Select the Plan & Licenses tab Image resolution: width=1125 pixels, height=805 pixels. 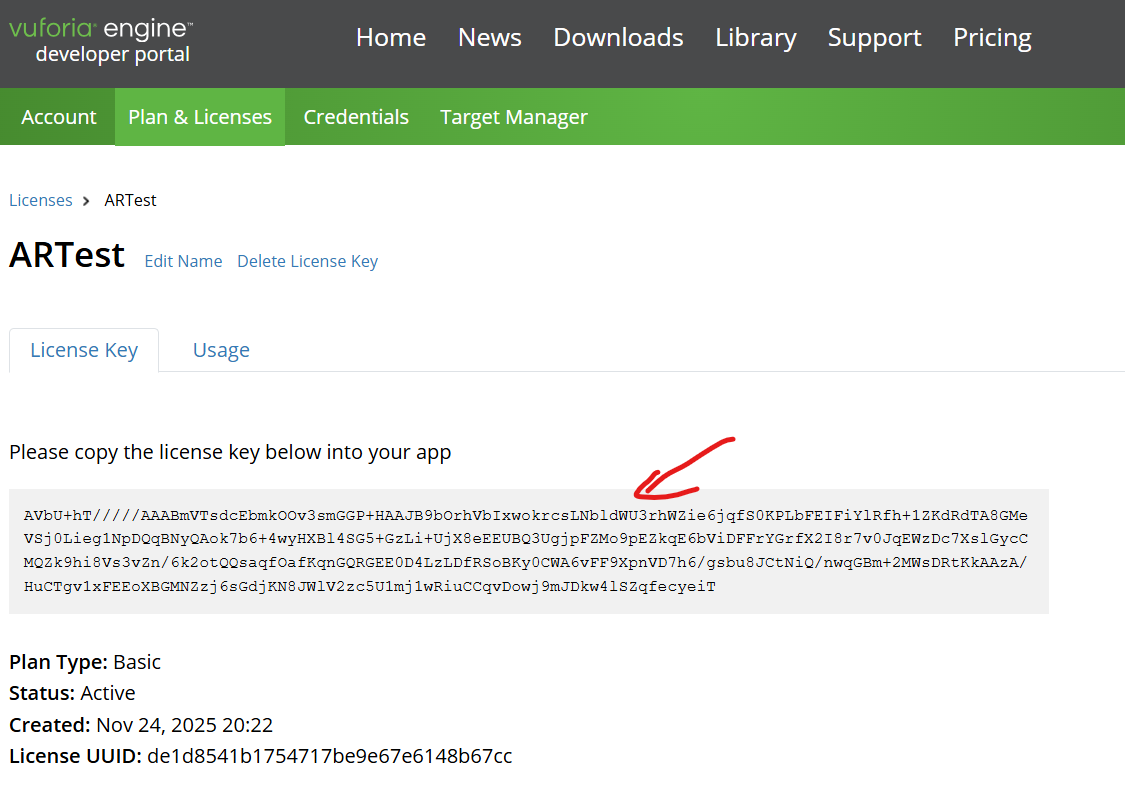click(x=199, y=117)
